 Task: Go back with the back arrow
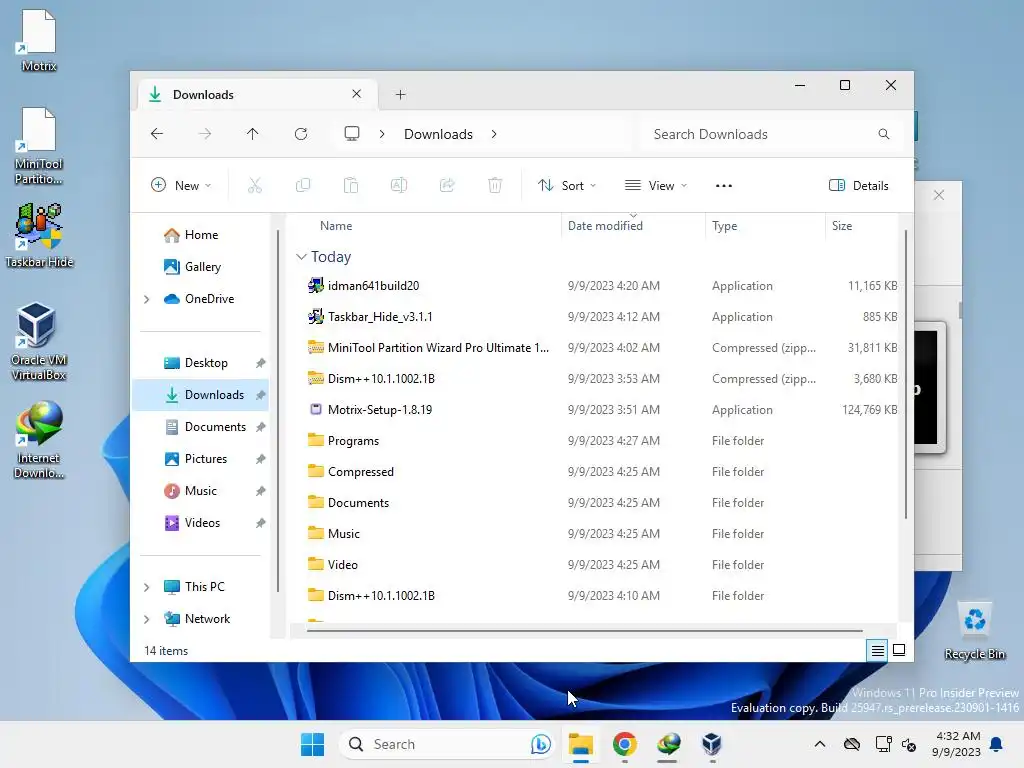(x=157, y=134)
